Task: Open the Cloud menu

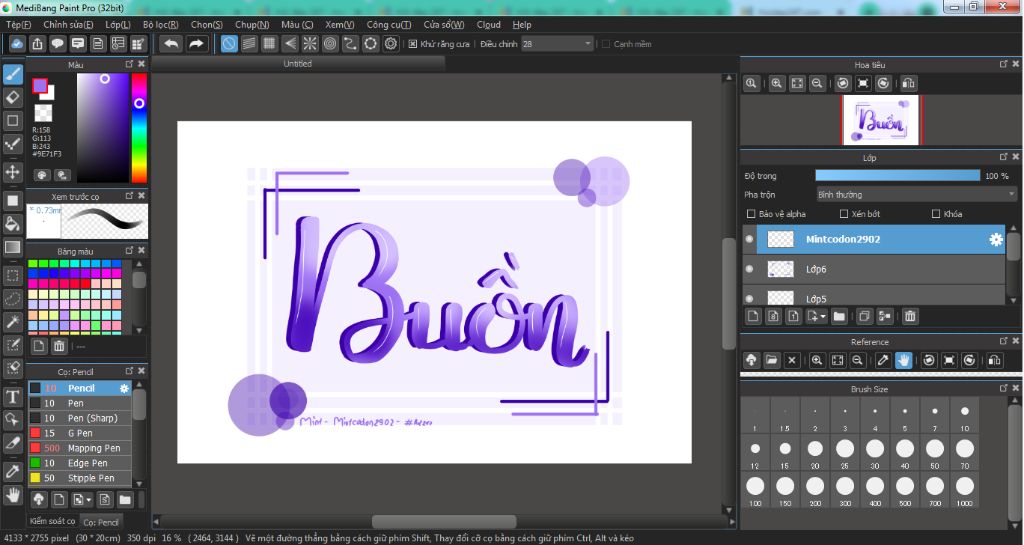Action: coord(488,25)
